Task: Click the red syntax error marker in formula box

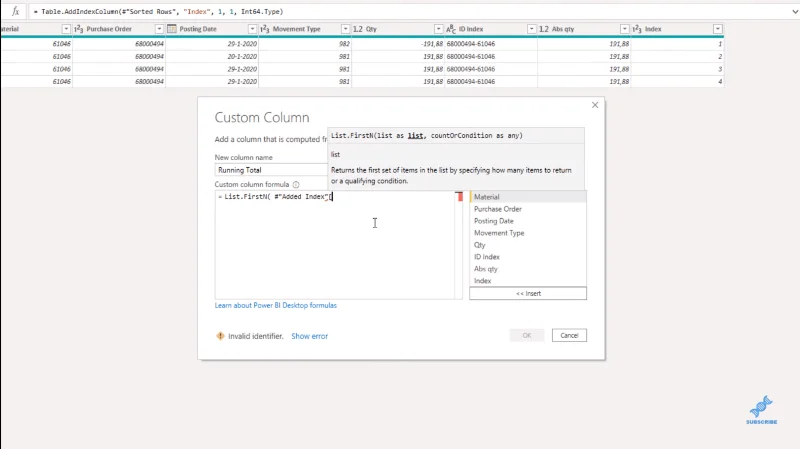Action: [460, 196]
